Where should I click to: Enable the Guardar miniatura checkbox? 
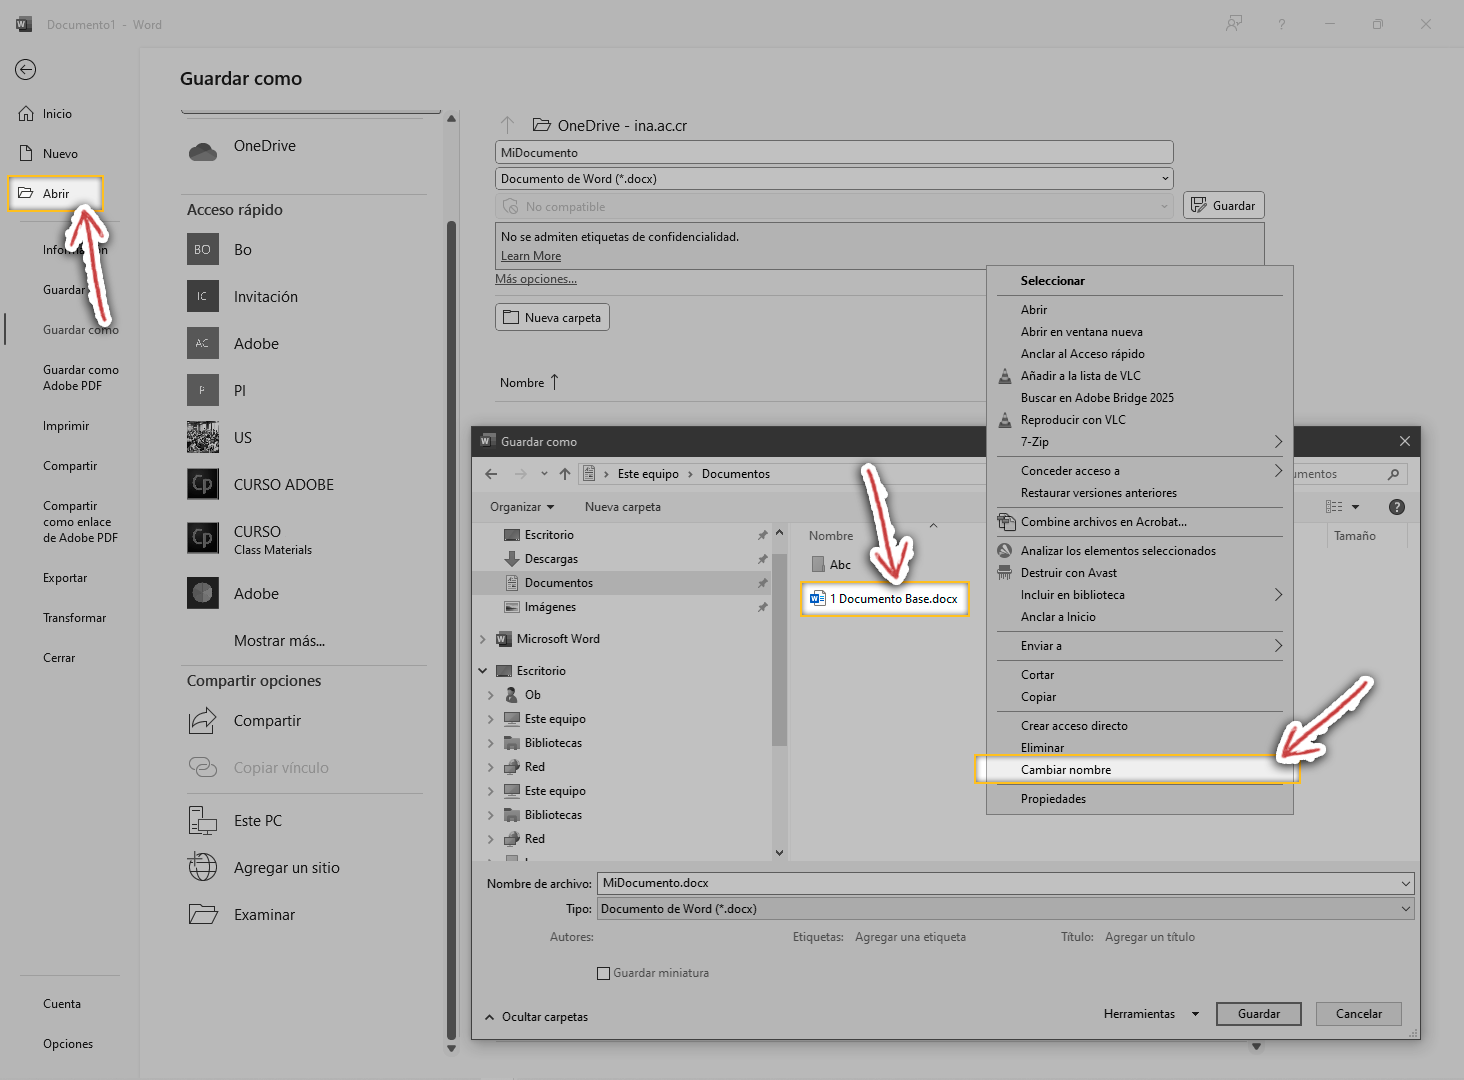(603, 973)
